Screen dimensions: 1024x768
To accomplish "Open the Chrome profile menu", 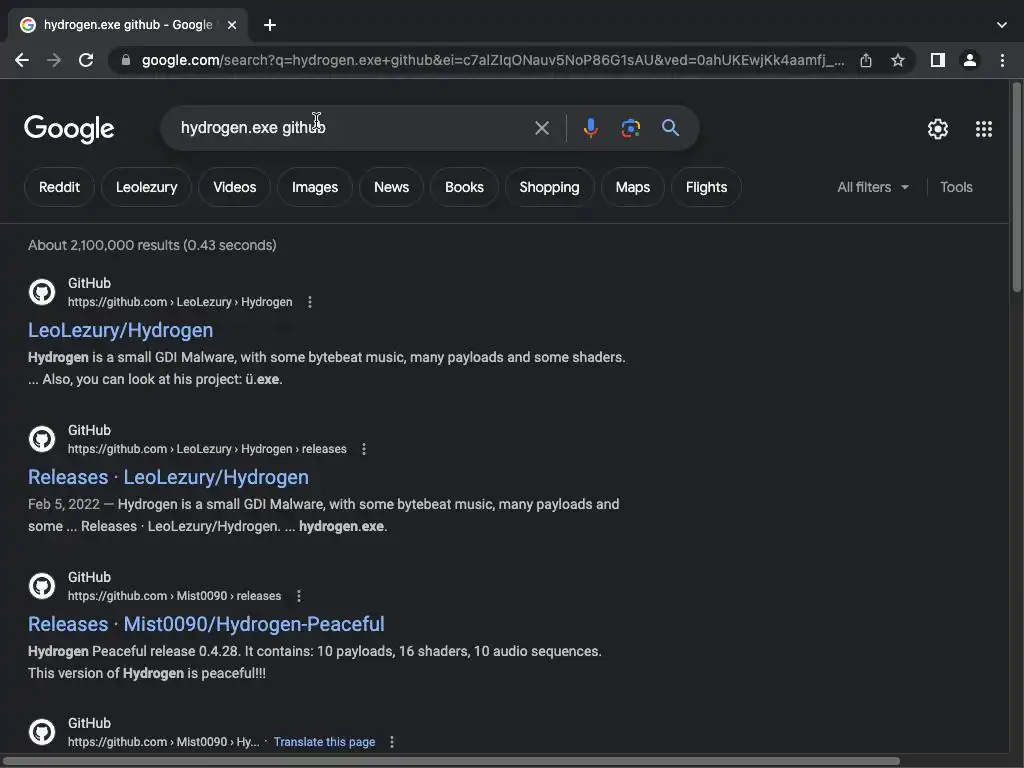I will (970, 60).
